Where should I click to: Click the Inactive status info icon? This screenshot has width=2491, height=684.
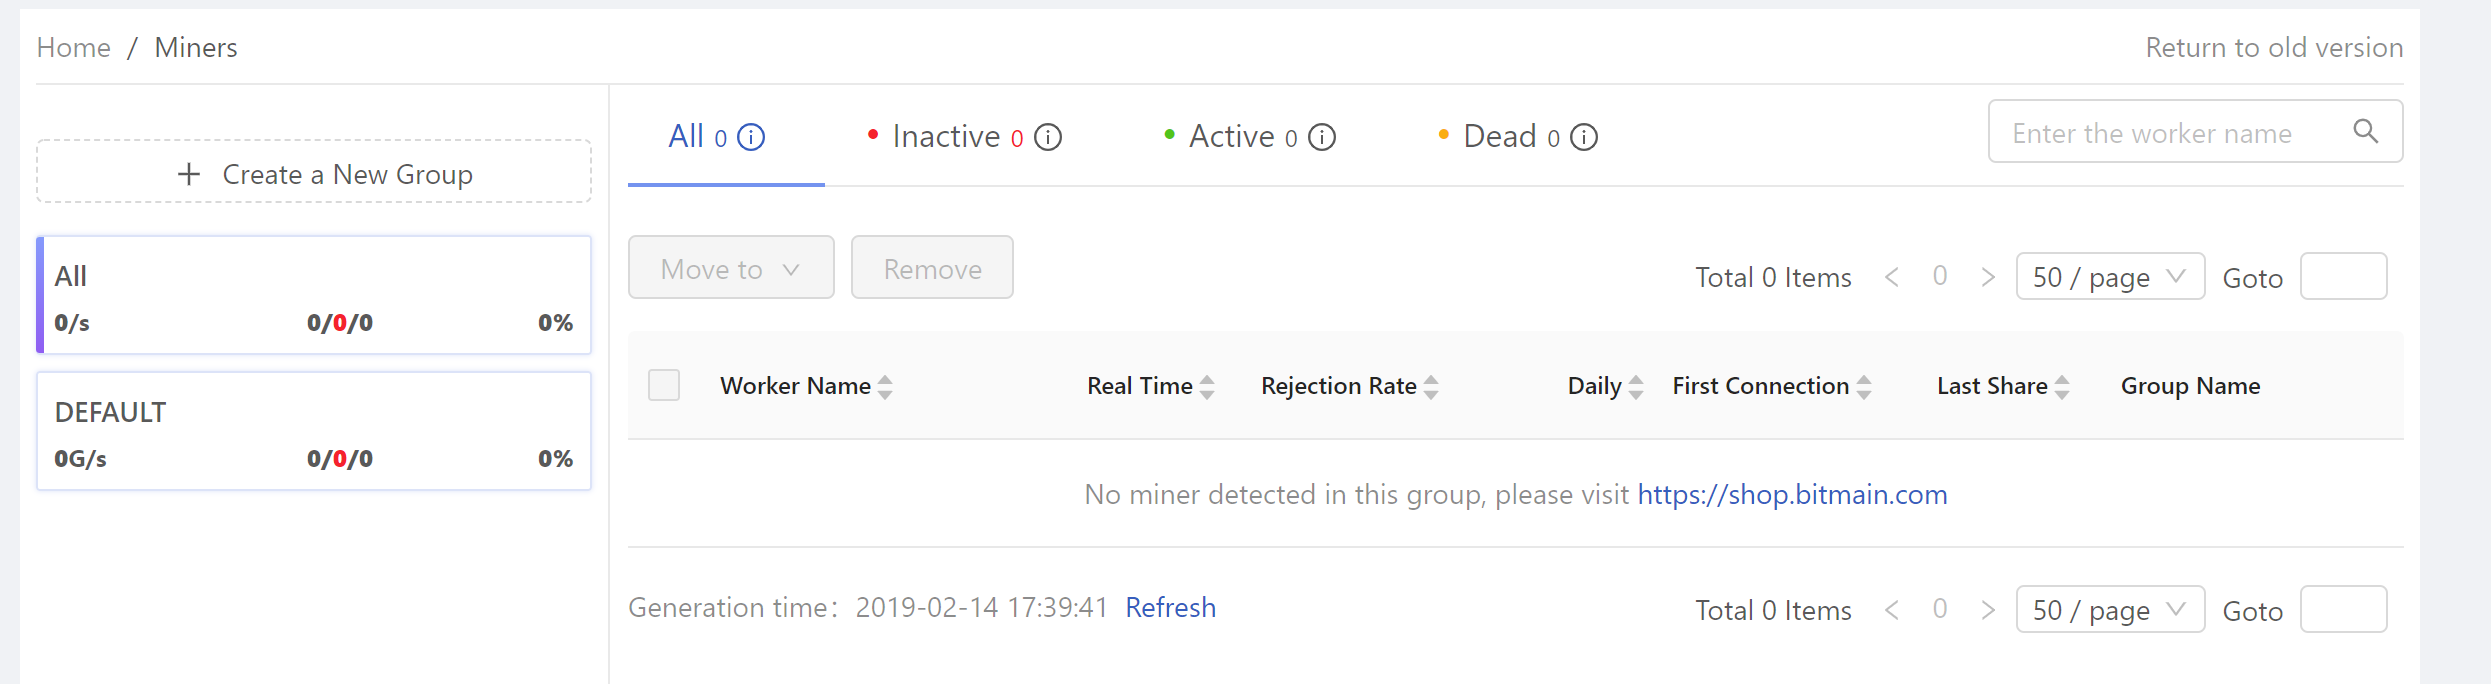1047,137
